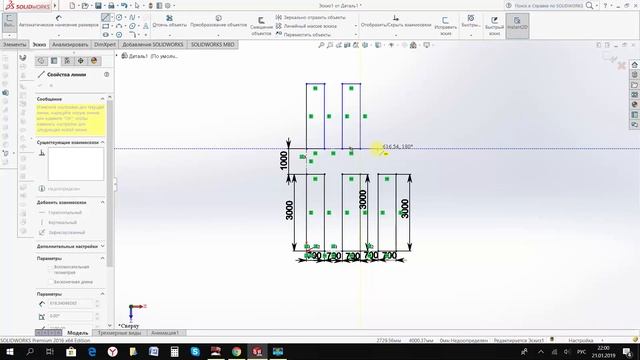Open ConfigurationManager panel tab
Image resolution: width=640 pixels, height=360 pixels.
pyautogui.click(x=68, y=61)
